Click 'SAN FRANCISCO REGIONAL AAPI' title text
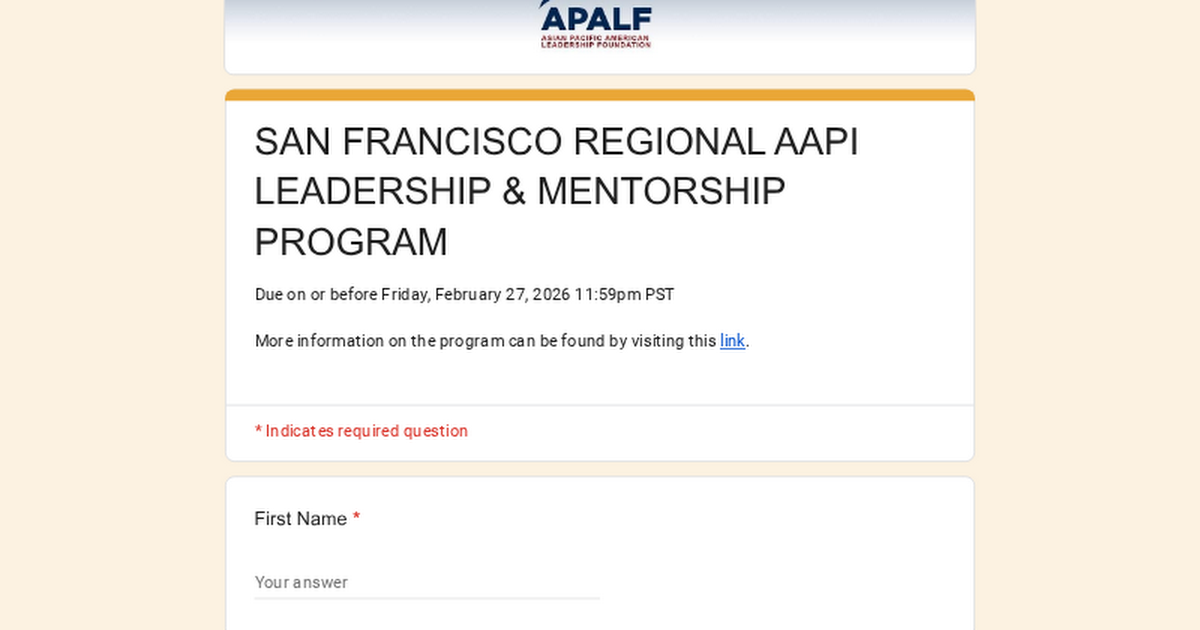The image size is (1200, 630). click(x=556, y=141)
